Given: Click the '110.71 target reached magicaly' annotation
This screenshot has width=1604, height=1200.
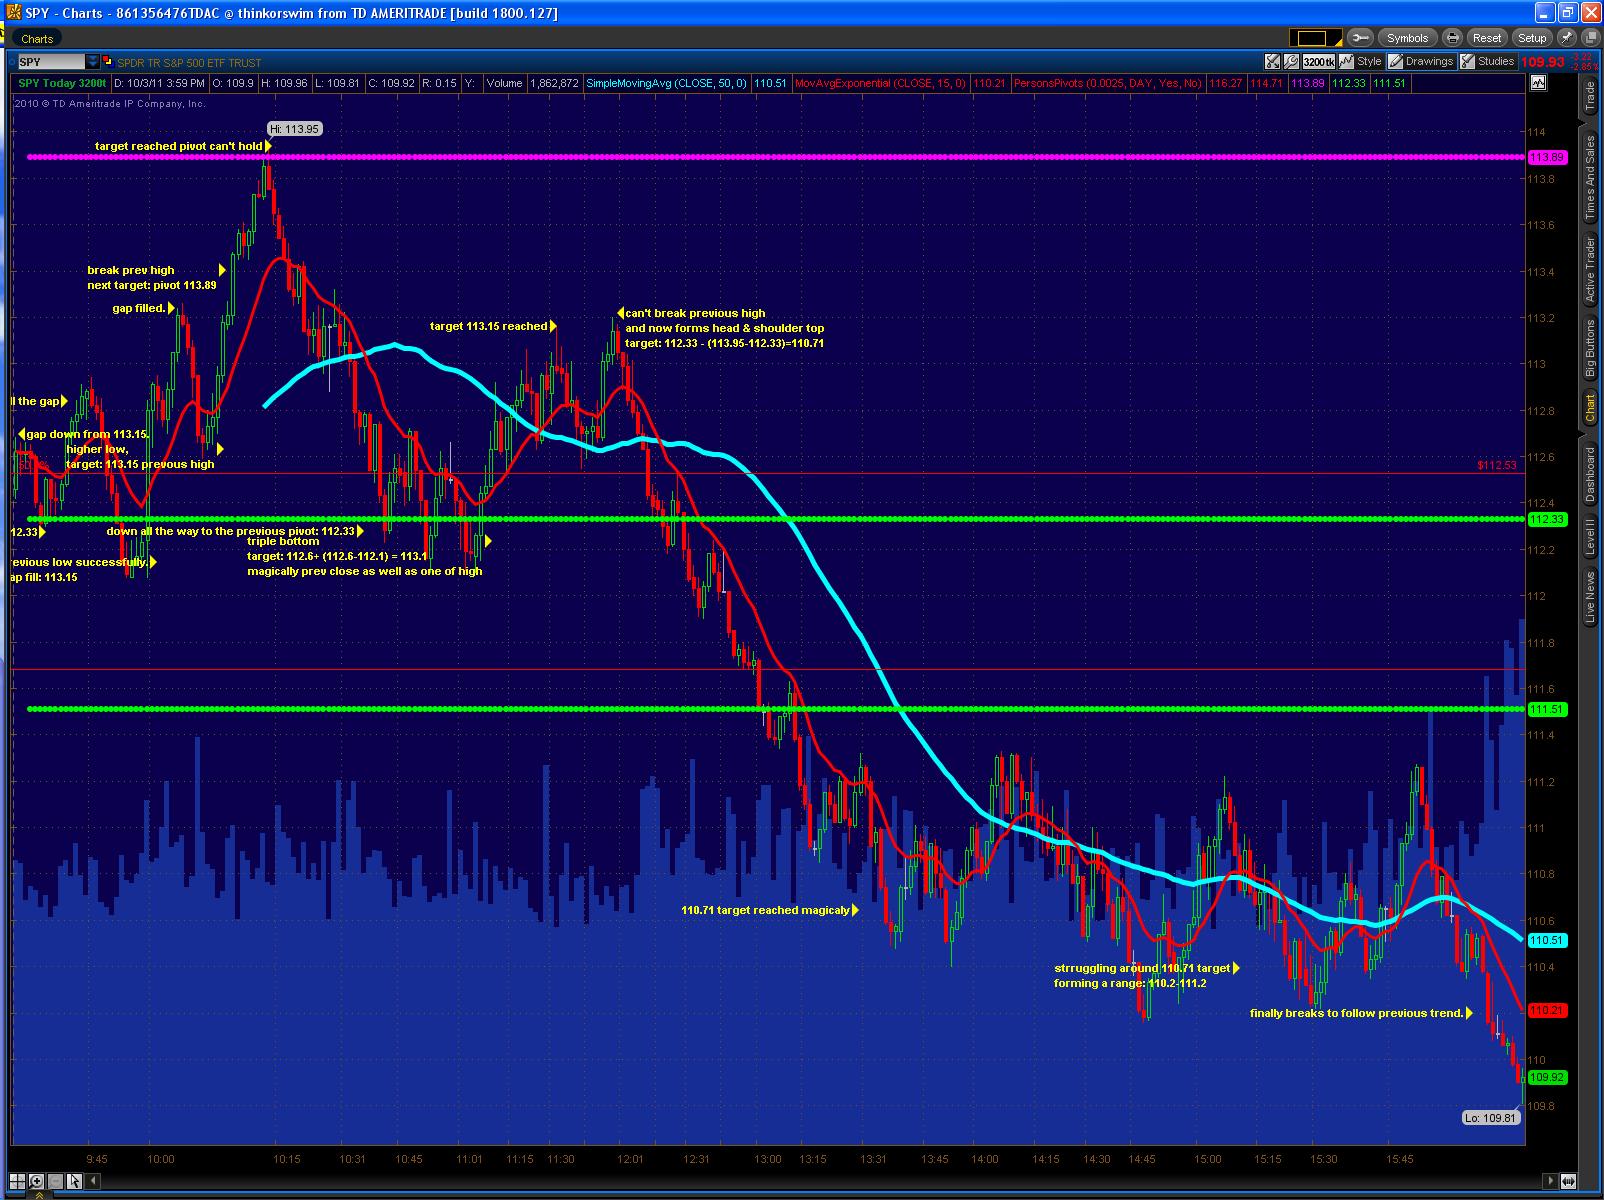Looking at the screenshot, I should click(765, 910).
